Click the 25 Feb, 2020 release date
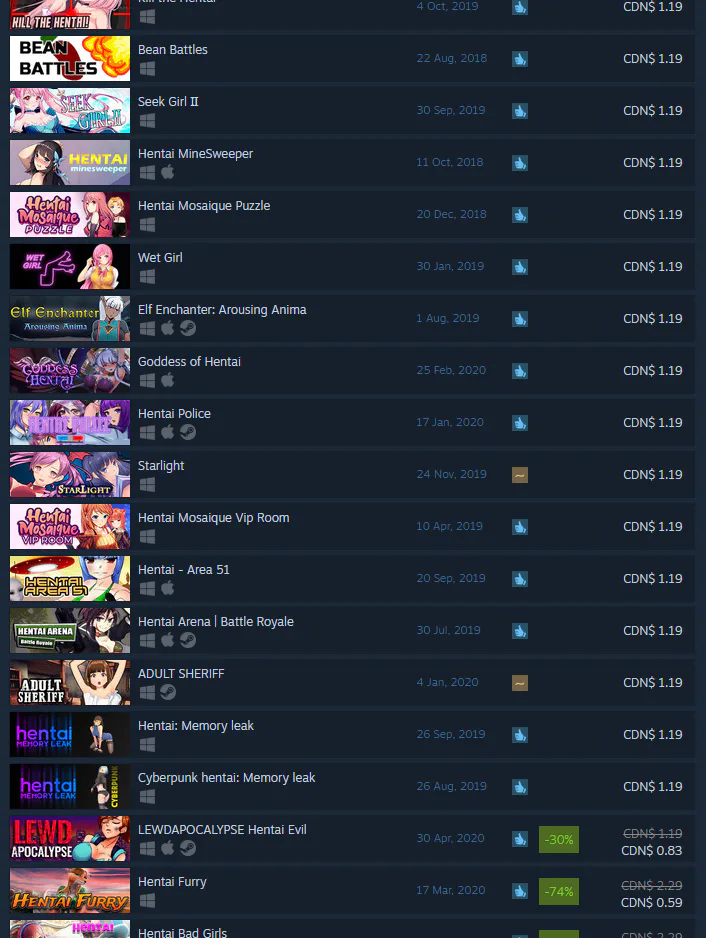706x938 pixels. tap(451, 370)
